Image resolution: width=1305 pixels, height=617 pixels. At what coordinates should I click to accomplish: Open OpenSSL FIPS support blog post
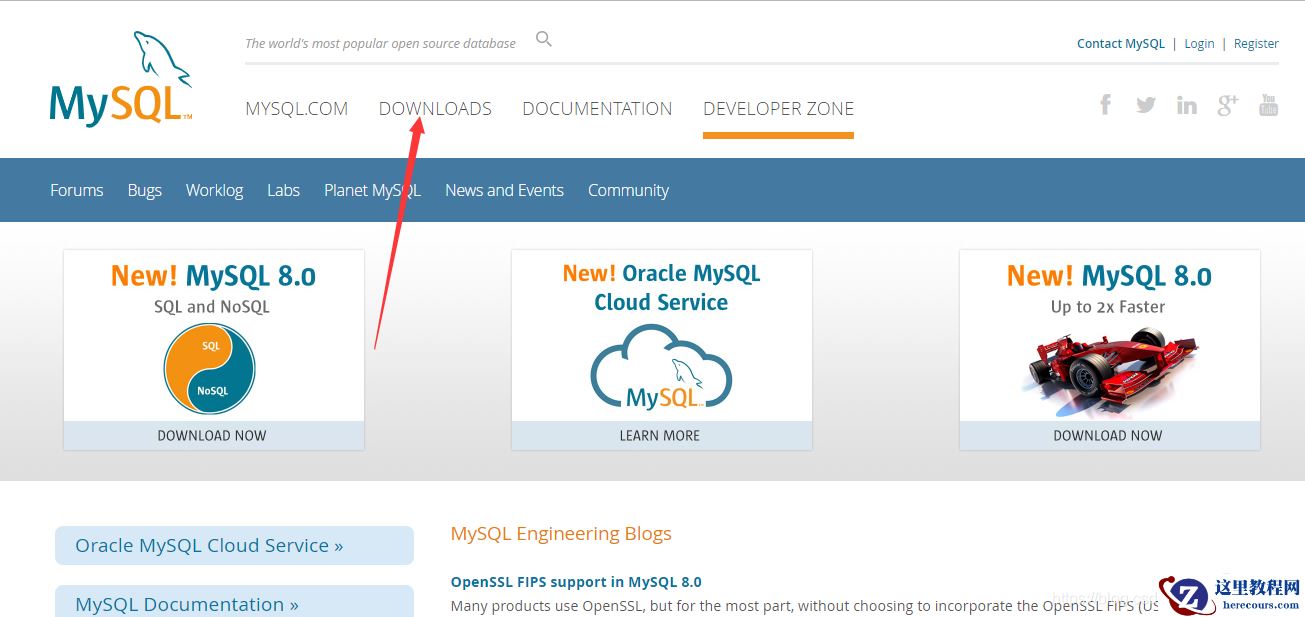[576, 582]
